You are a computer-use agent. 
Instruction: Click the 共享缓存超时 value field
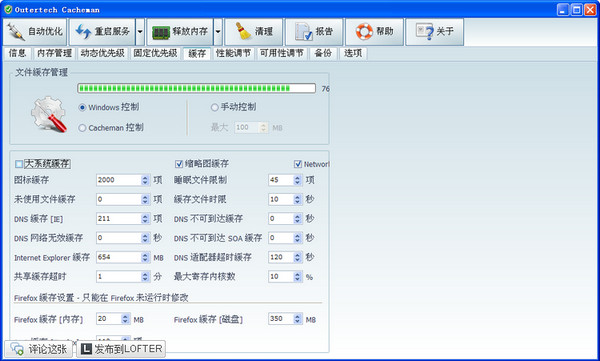[119, 276]
